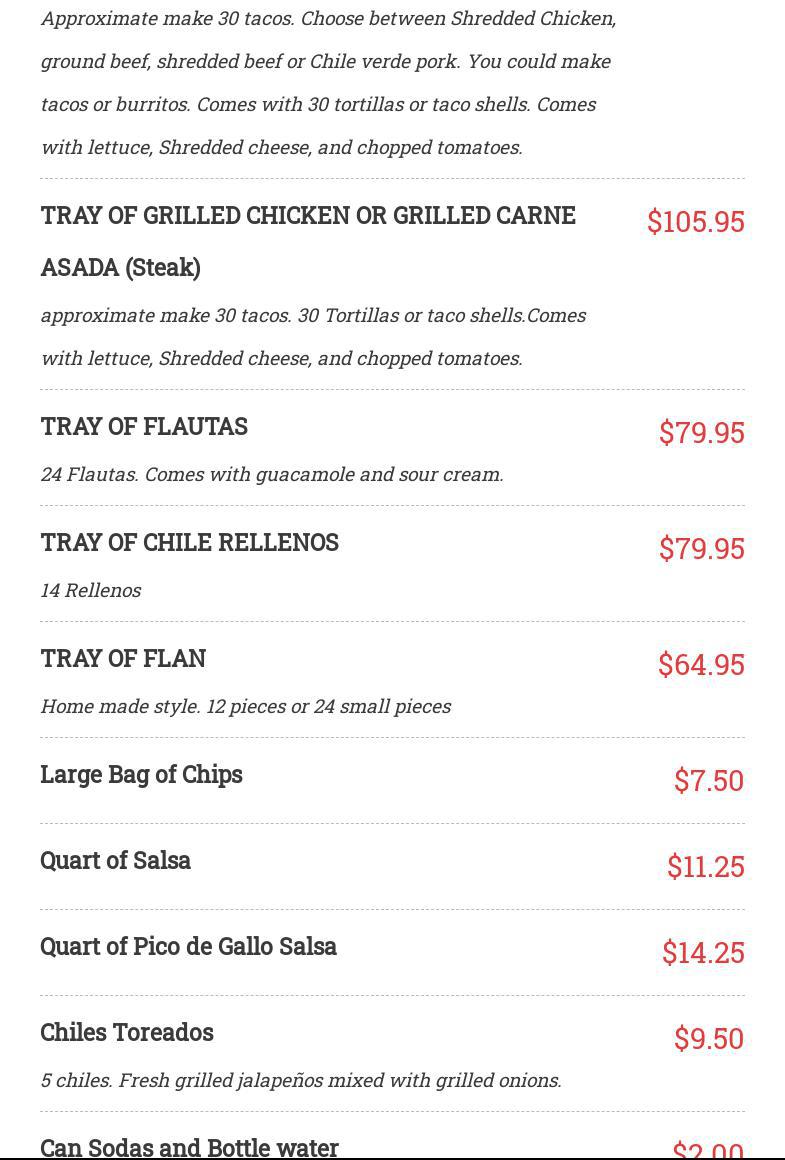Click the $14.25 pico de gallo price
The height and width of the screenshot is (1160, 785).
(703, 952)
